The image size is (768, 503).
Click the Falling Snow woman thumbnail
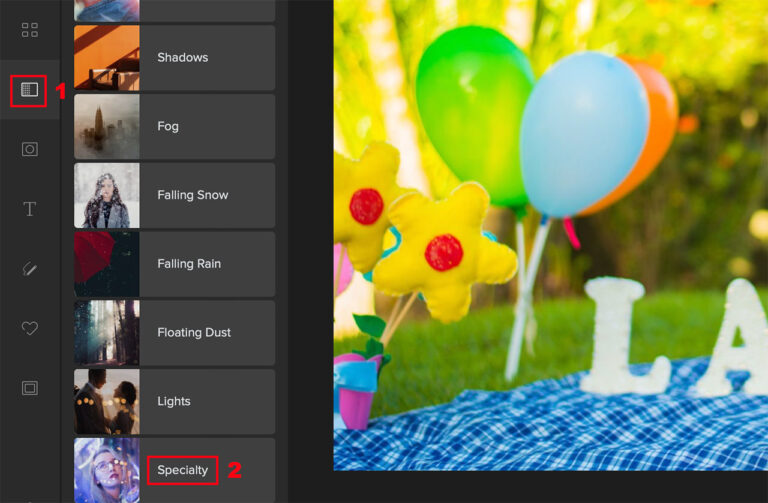tap(107, 195)
